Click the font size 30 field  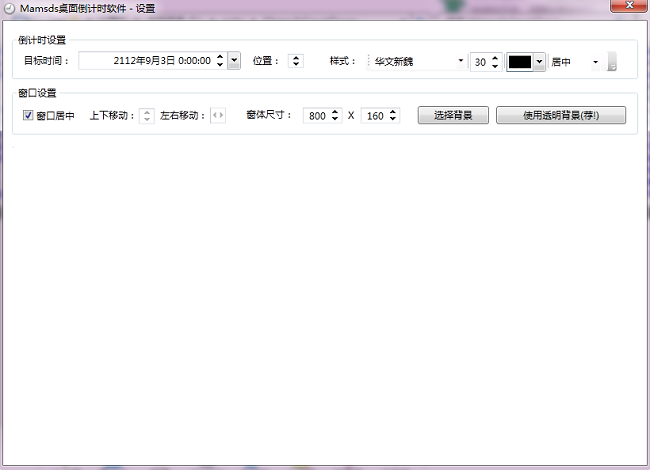point(480,62)
